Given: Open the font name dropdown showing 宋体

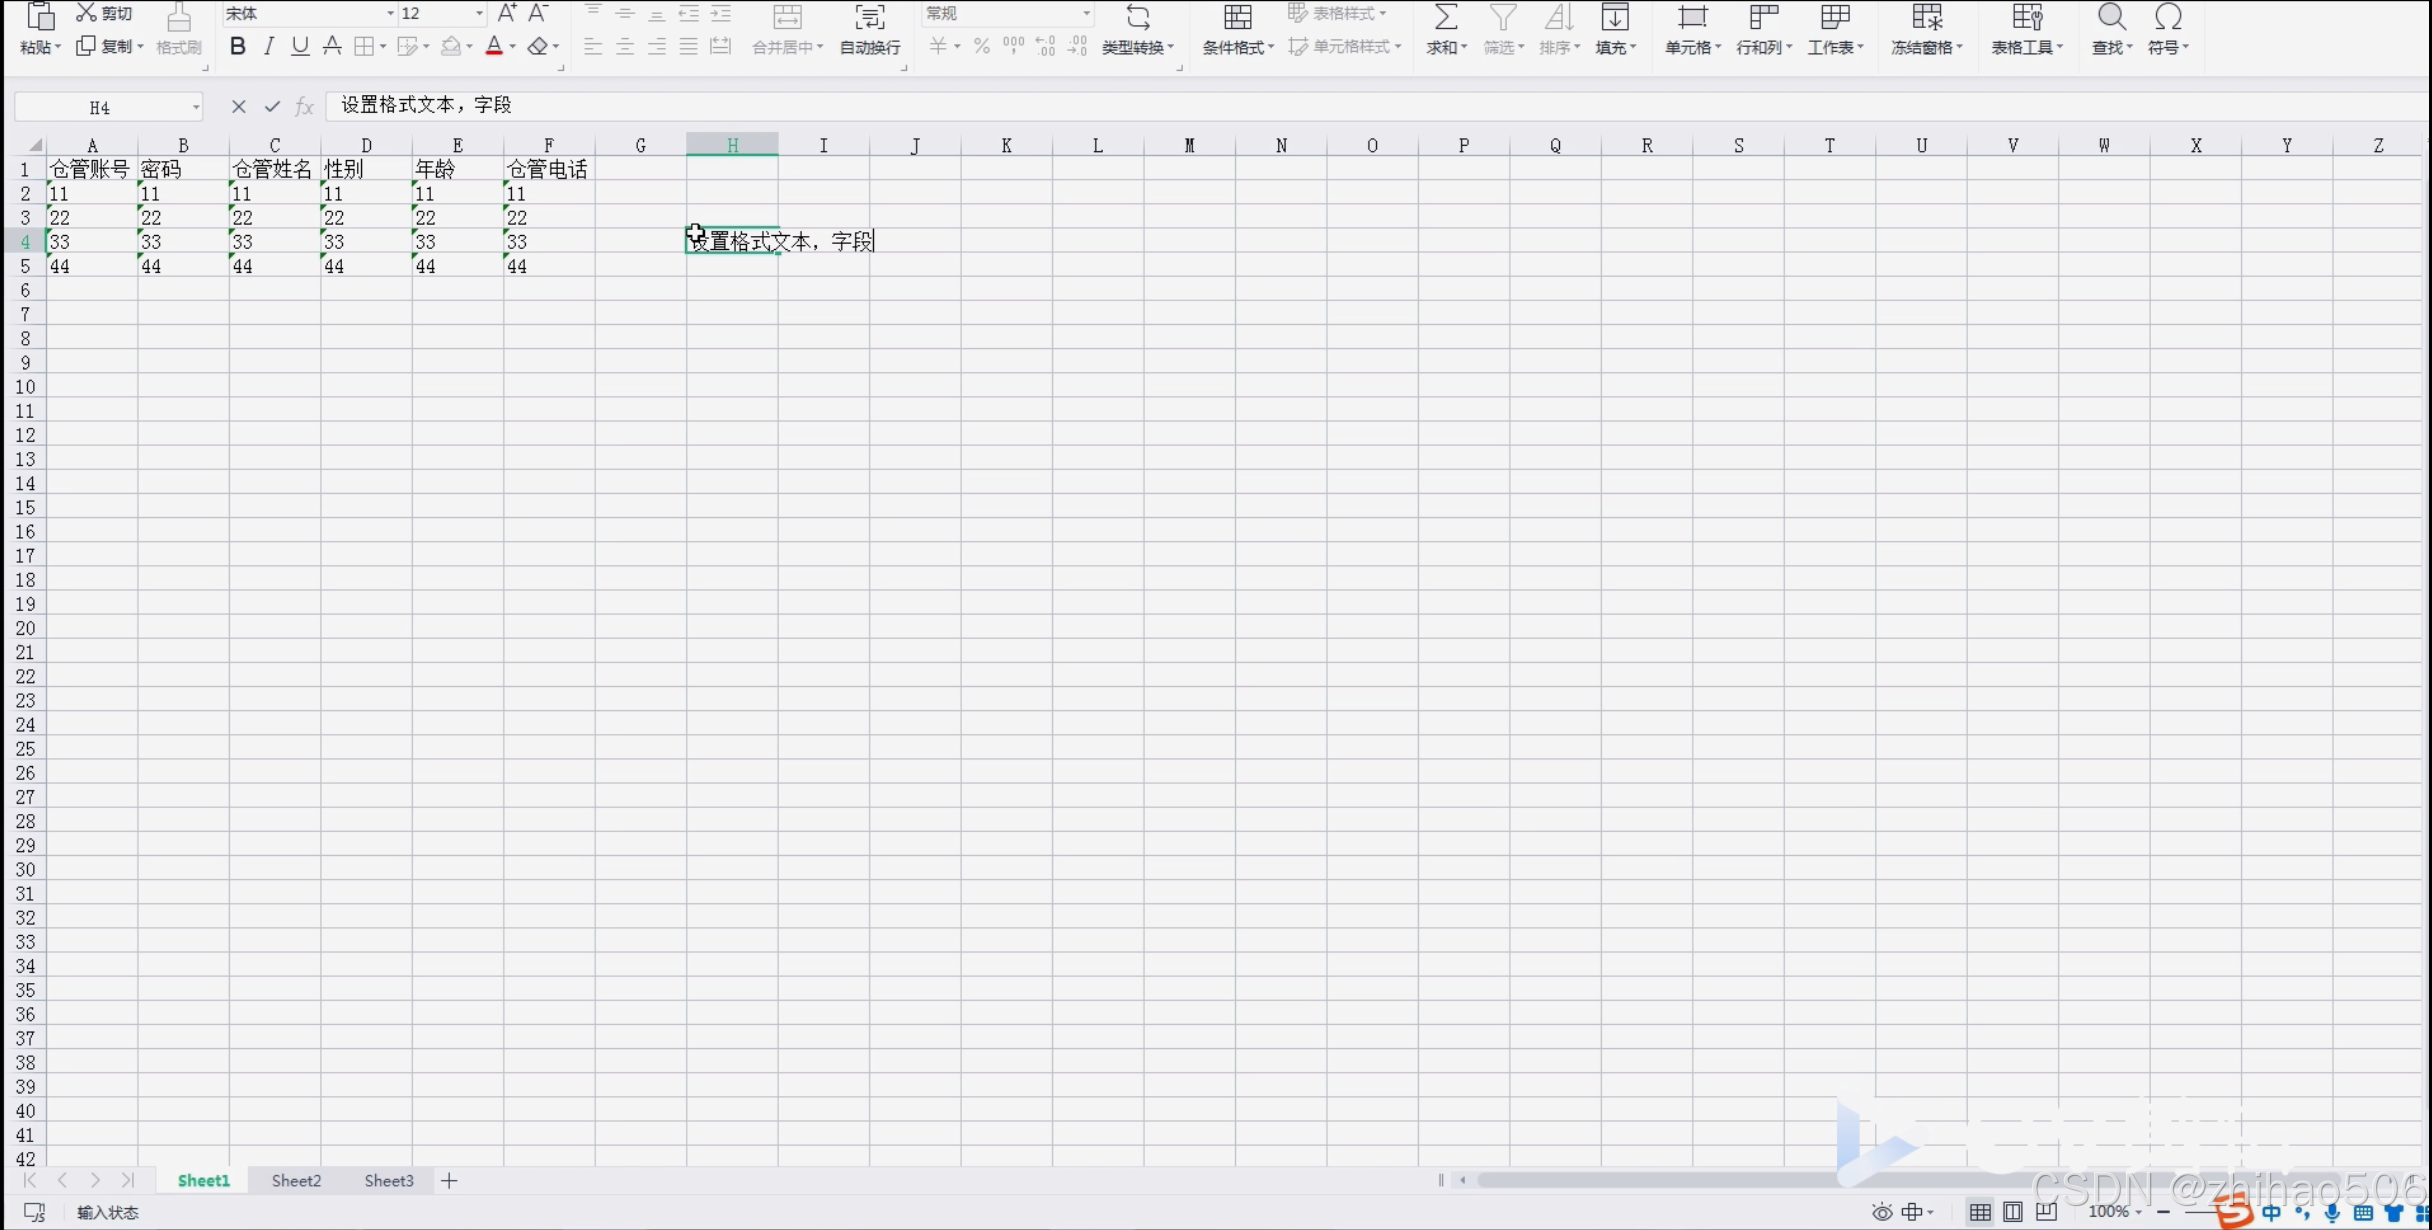Looking at the screenshot, I should point(389,13).
